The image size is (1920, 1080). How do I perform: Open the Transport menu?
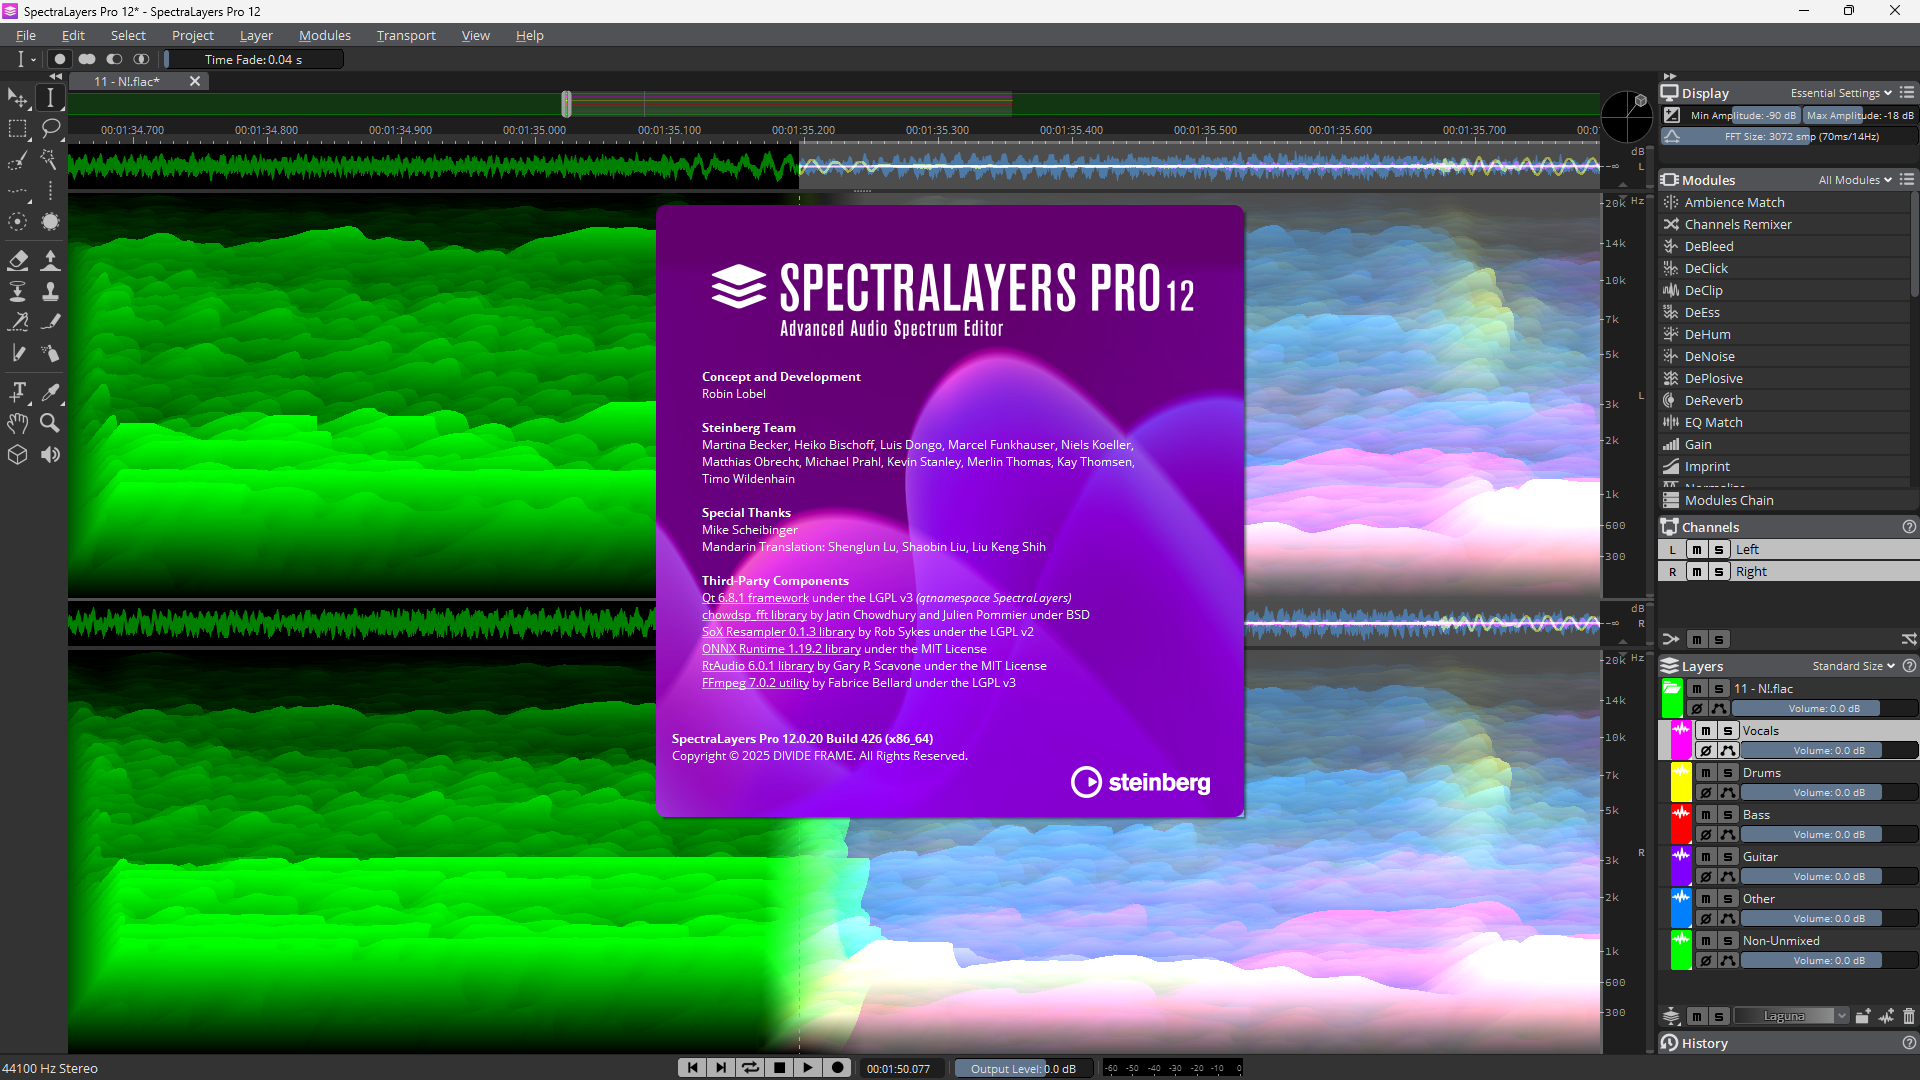tap(406, 35)
